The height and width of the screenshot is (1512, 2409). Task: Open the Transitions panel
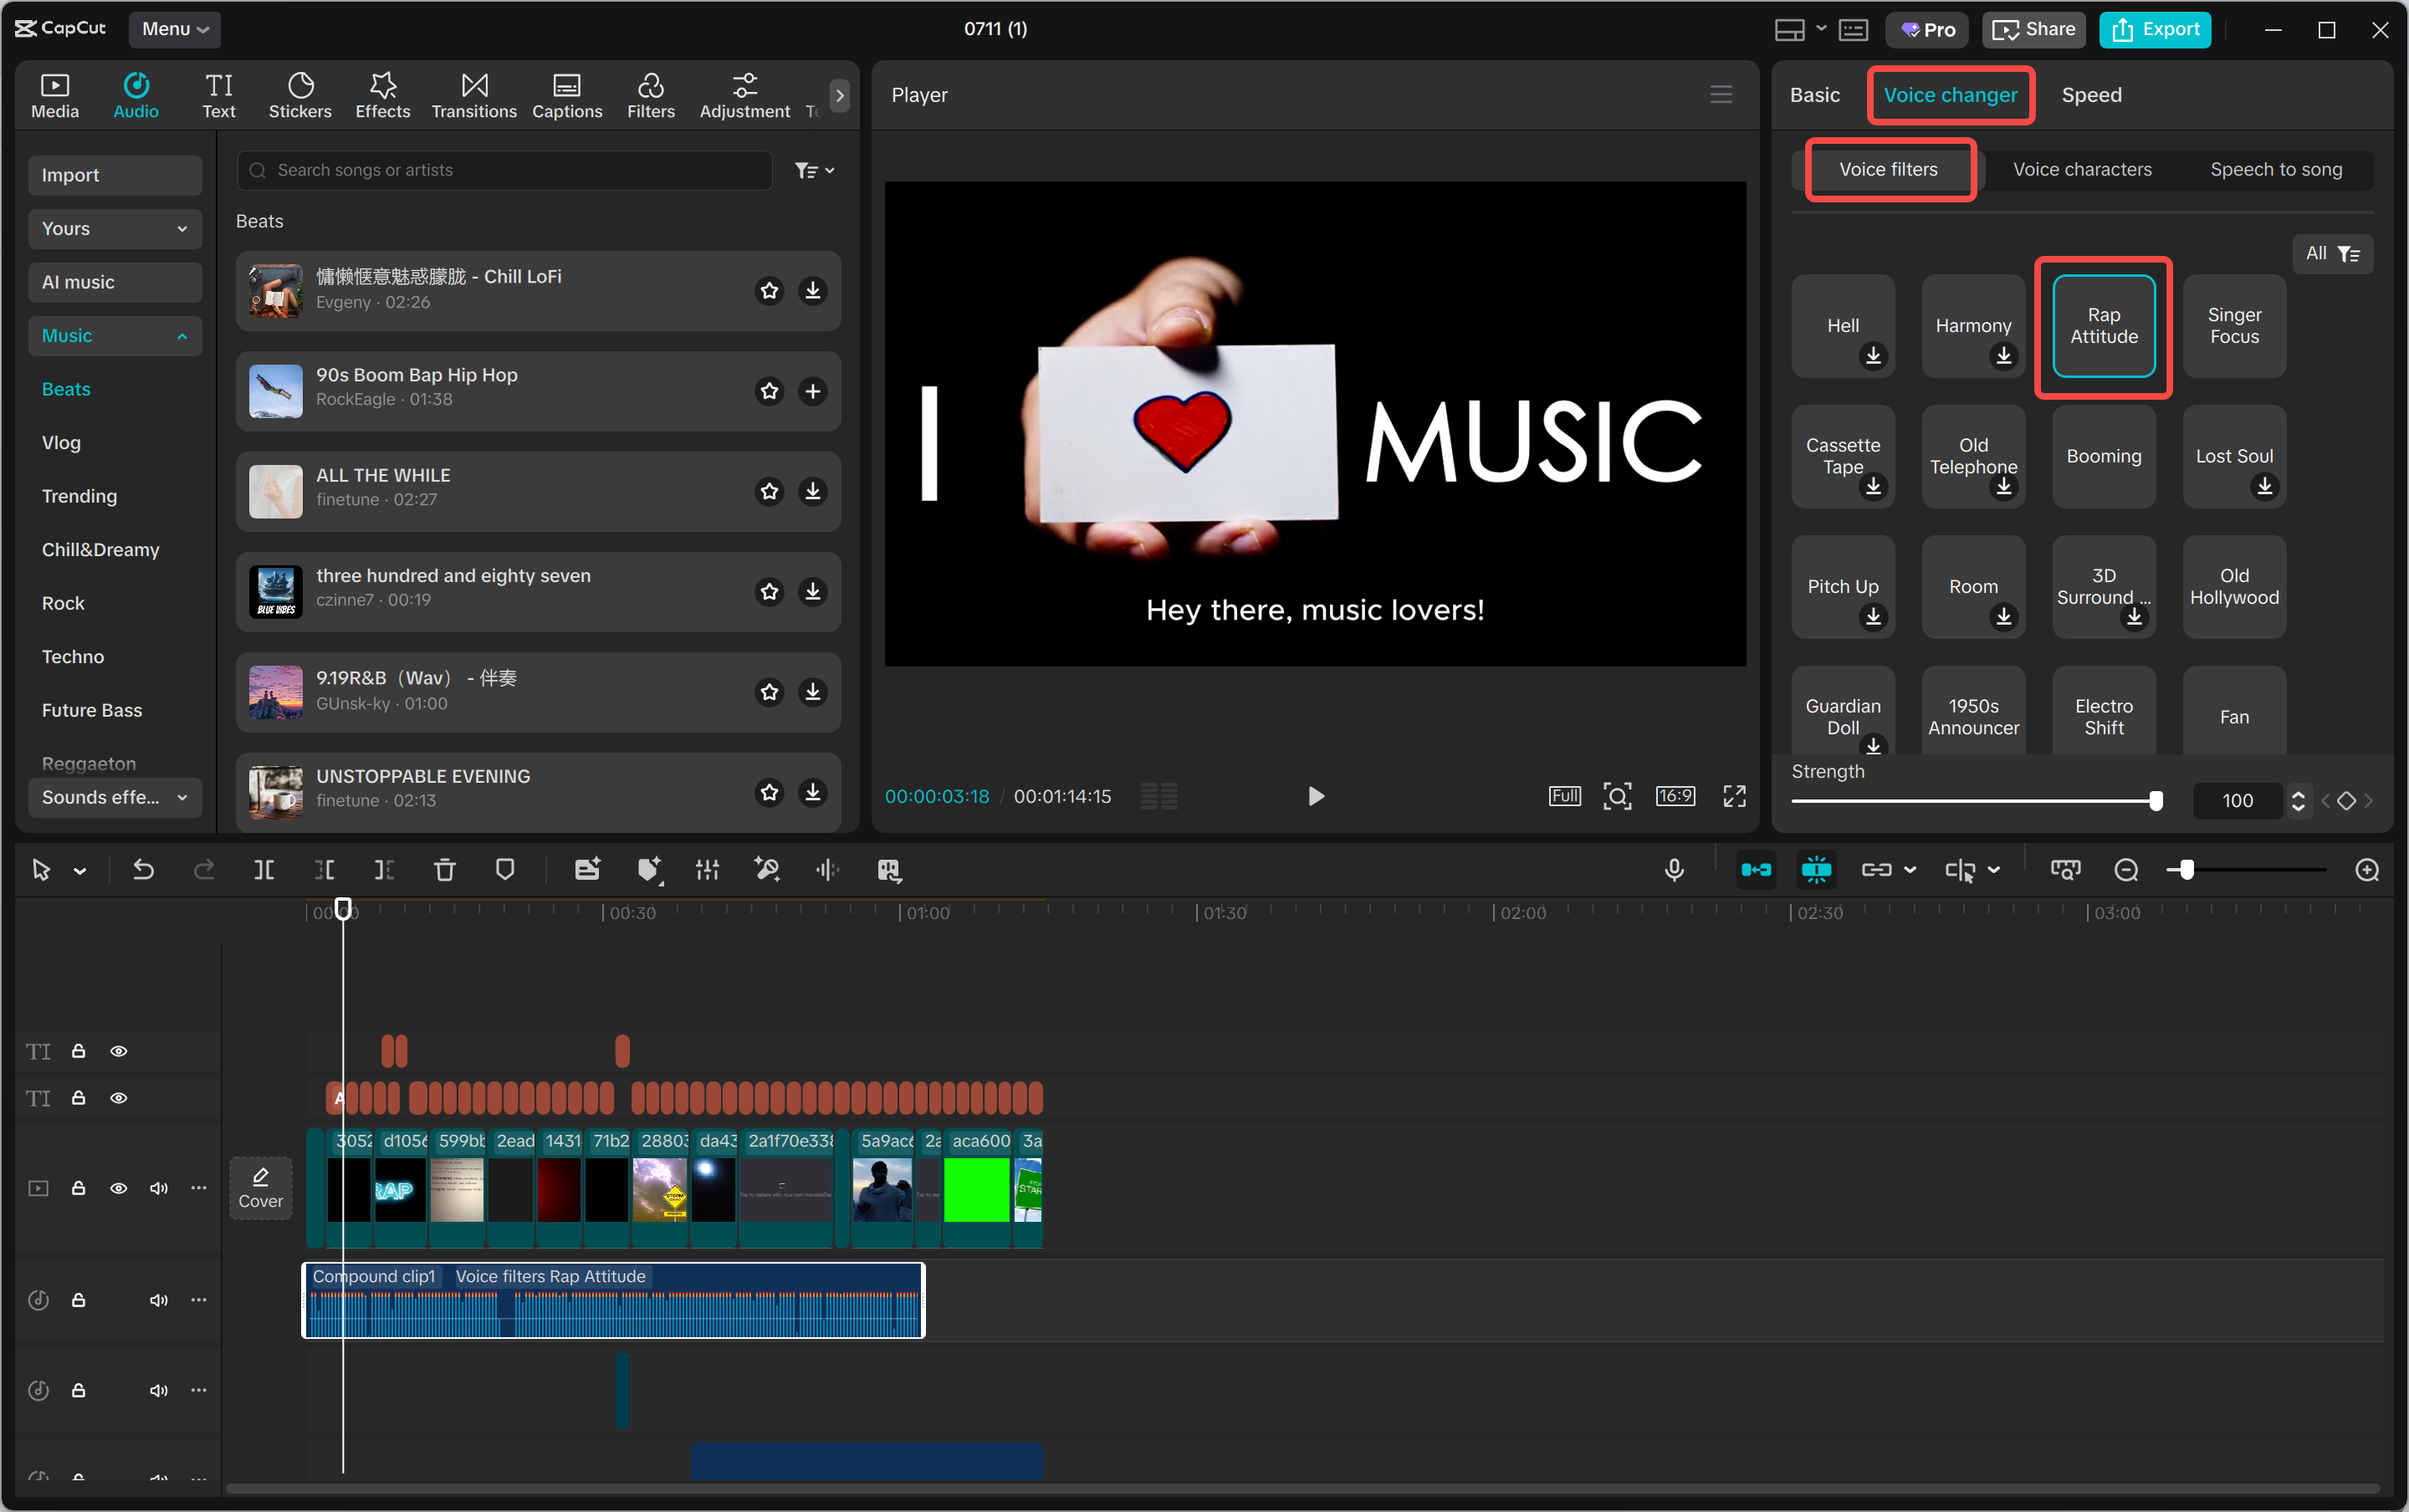[473, 94]
